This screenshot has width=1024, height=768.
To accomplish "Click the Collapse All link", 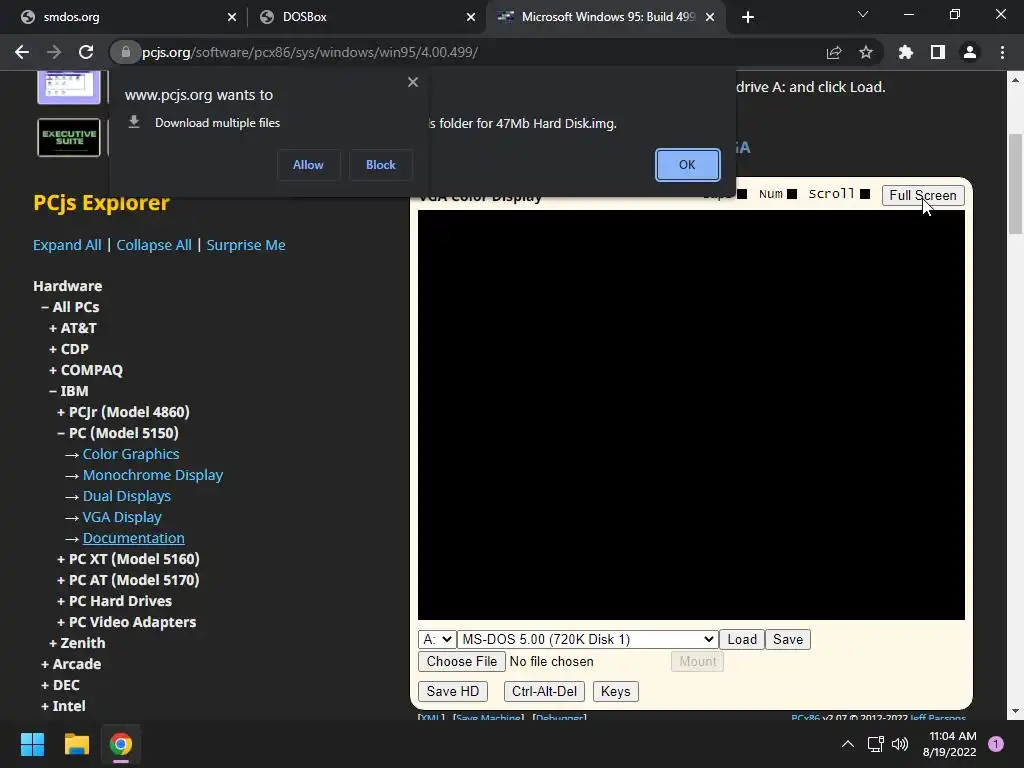I will pos(154,245).
